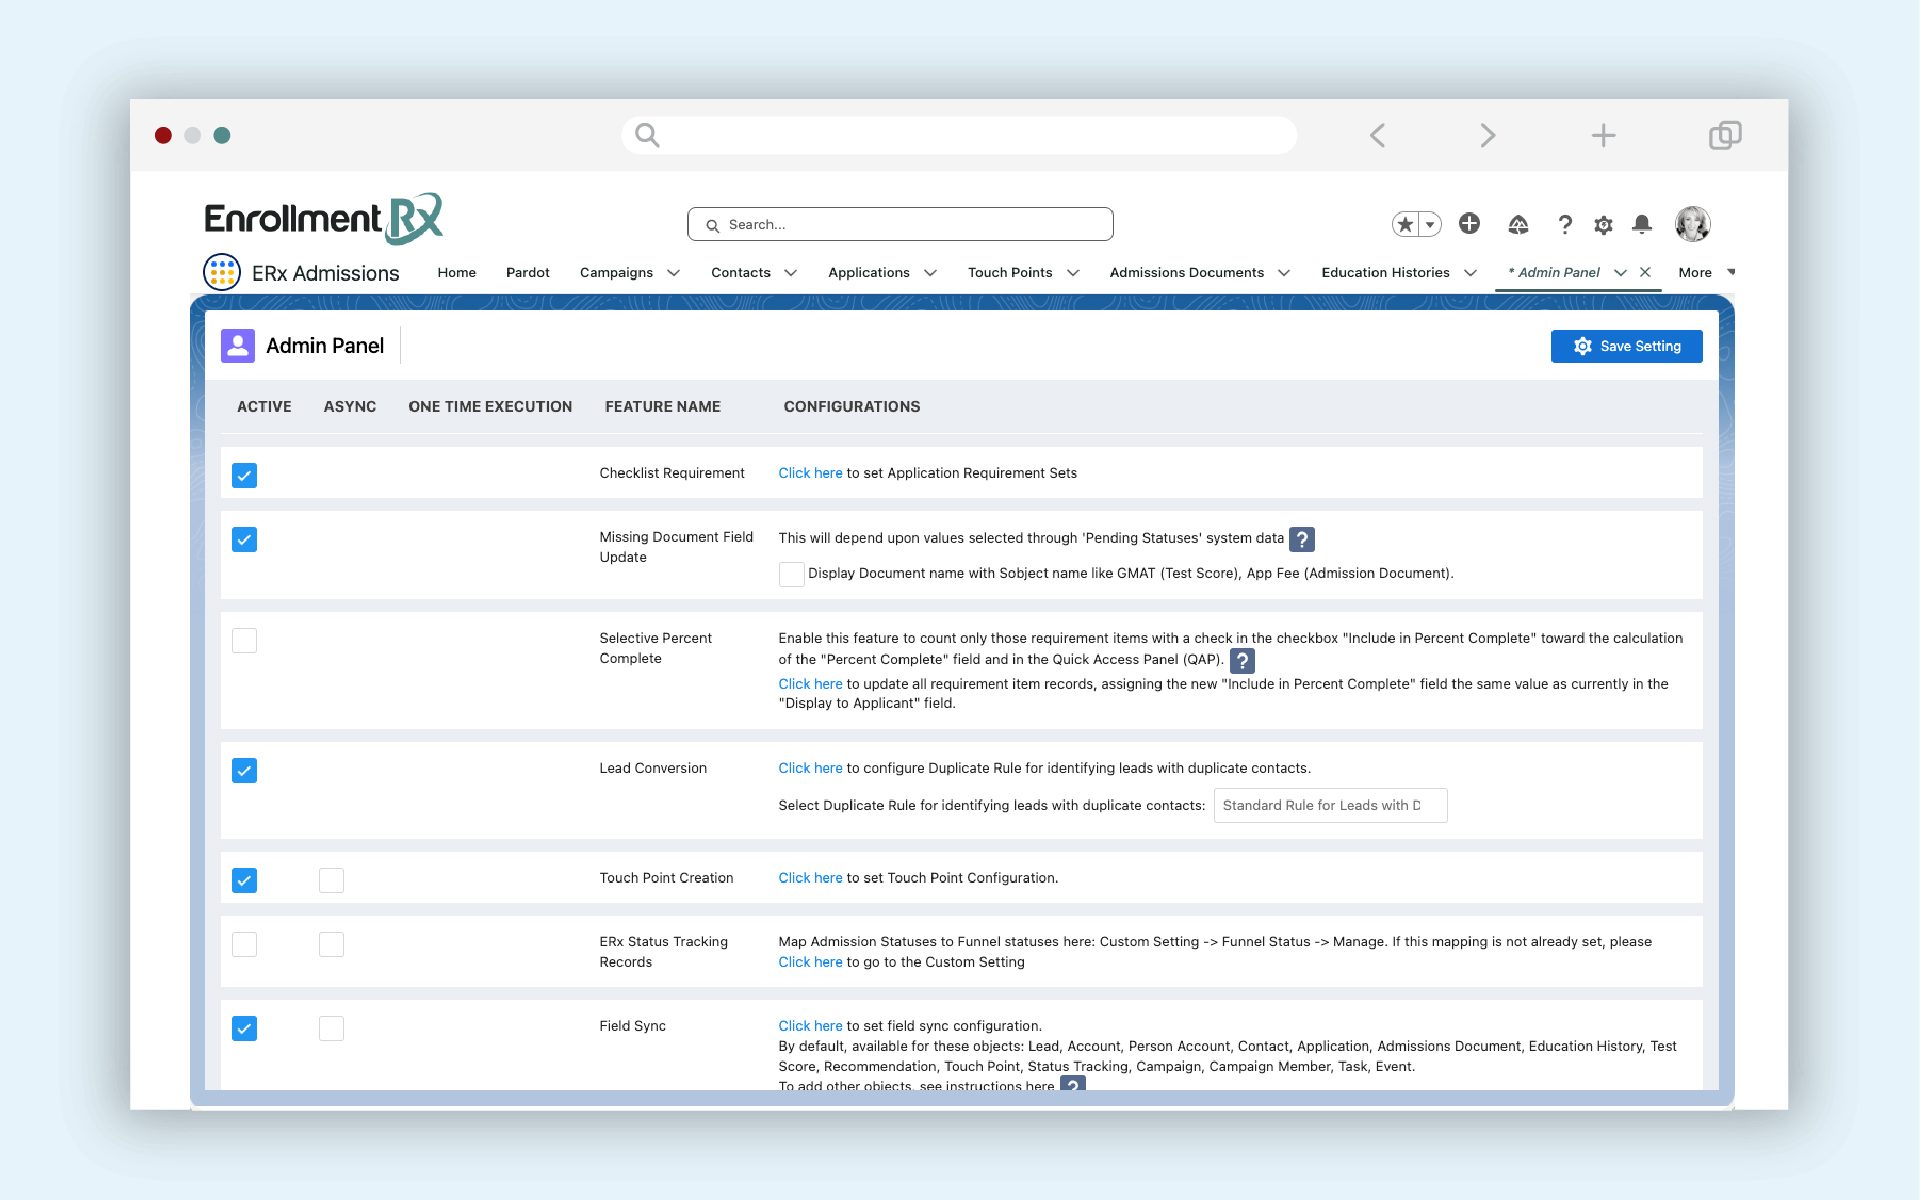Click the global create plus icon

coord(1469,224)
